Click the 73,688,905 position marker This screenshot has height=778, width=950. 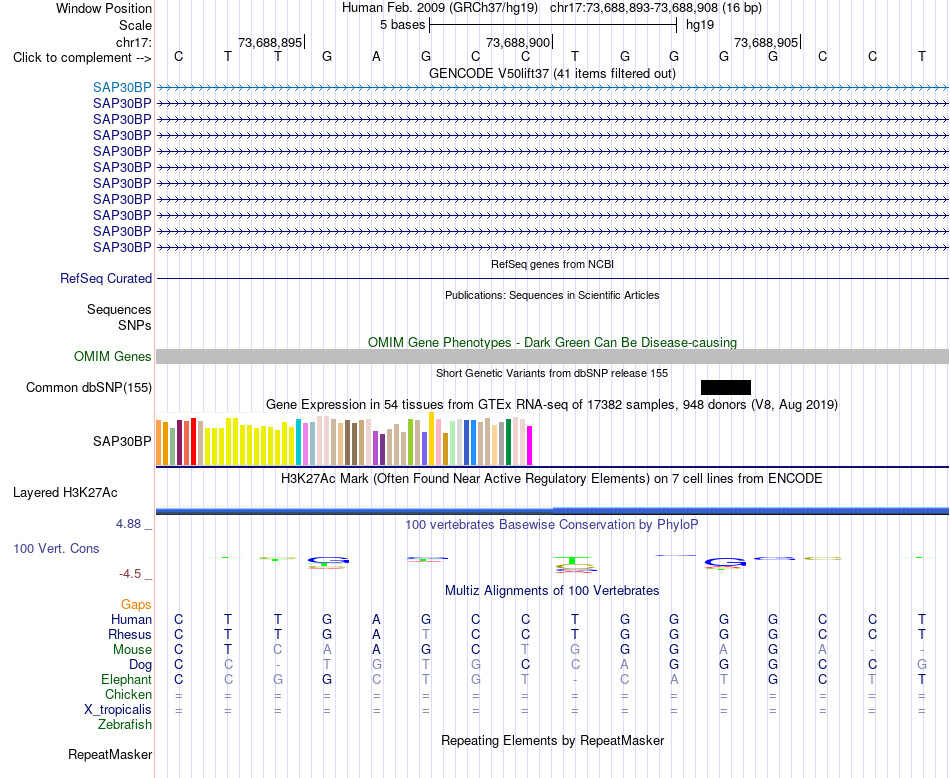point(766,42)
